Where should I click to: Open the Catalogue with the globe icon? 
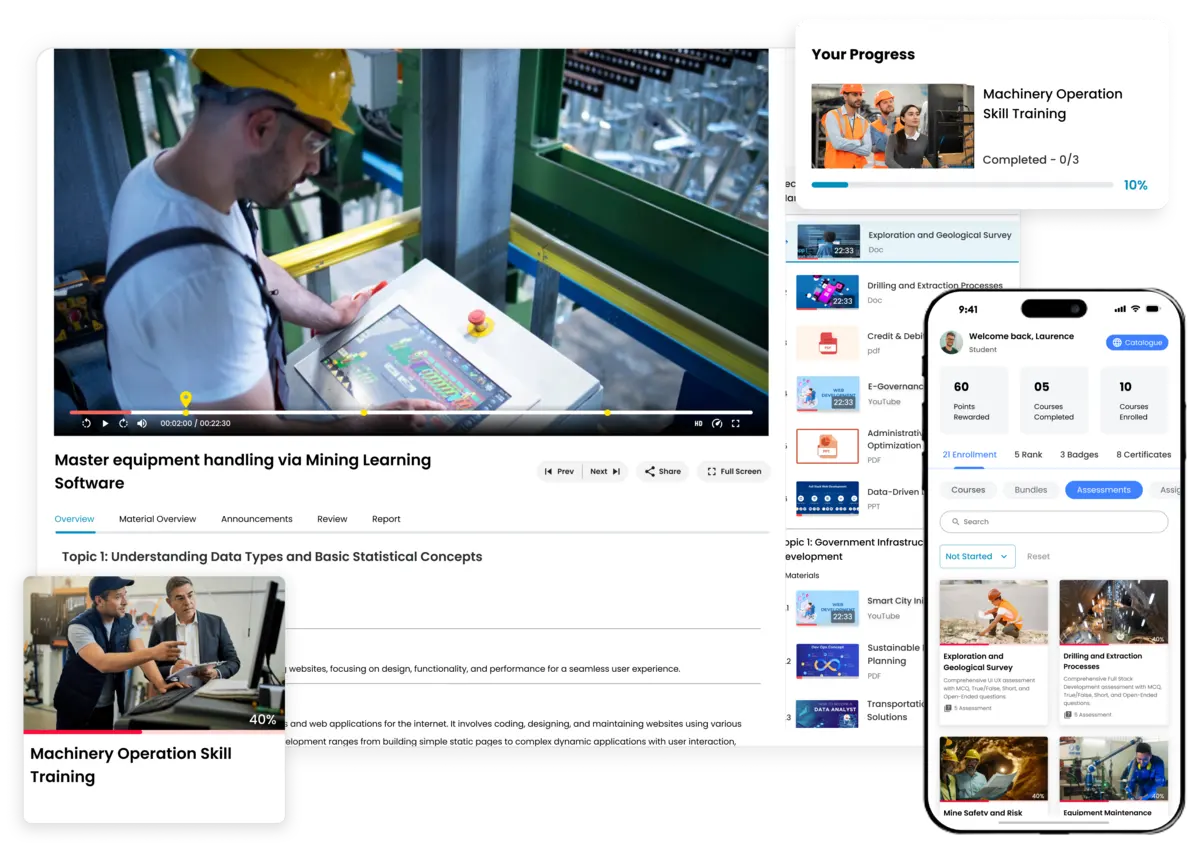[1136, 342]
